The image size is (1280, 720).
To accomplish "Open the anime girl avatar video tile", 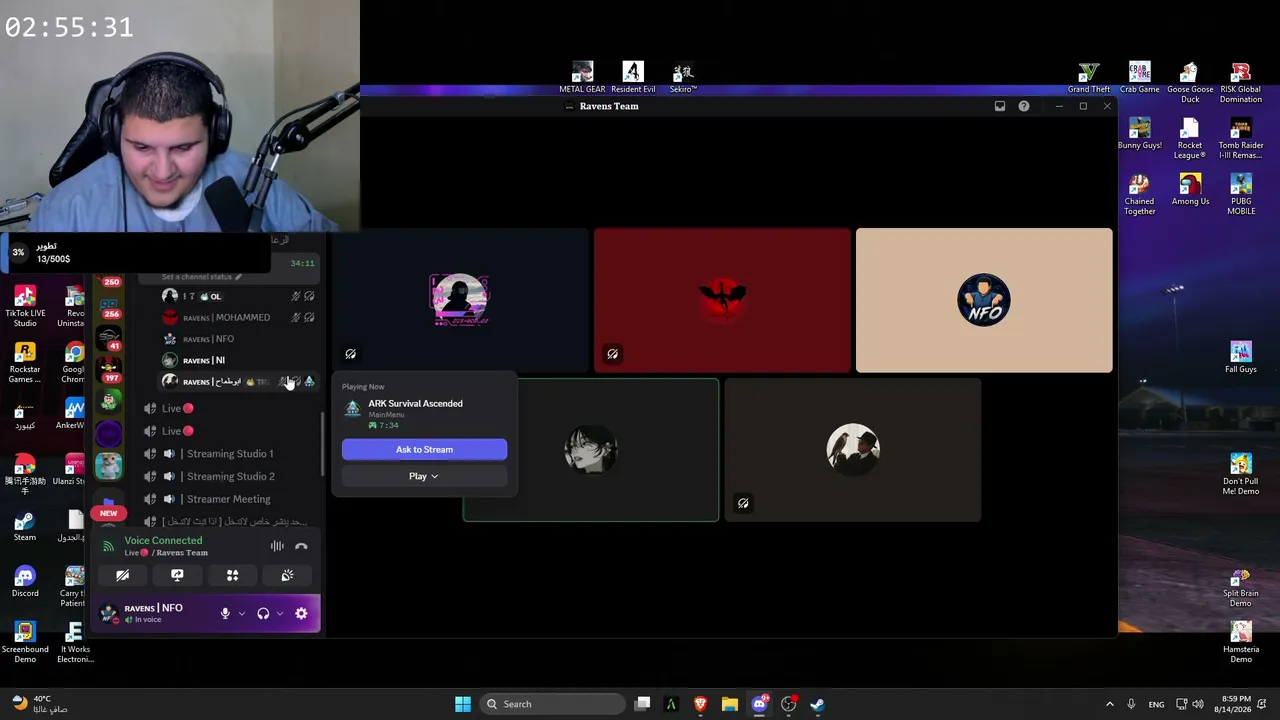I will pyautogui.click(x=590, y=450).
